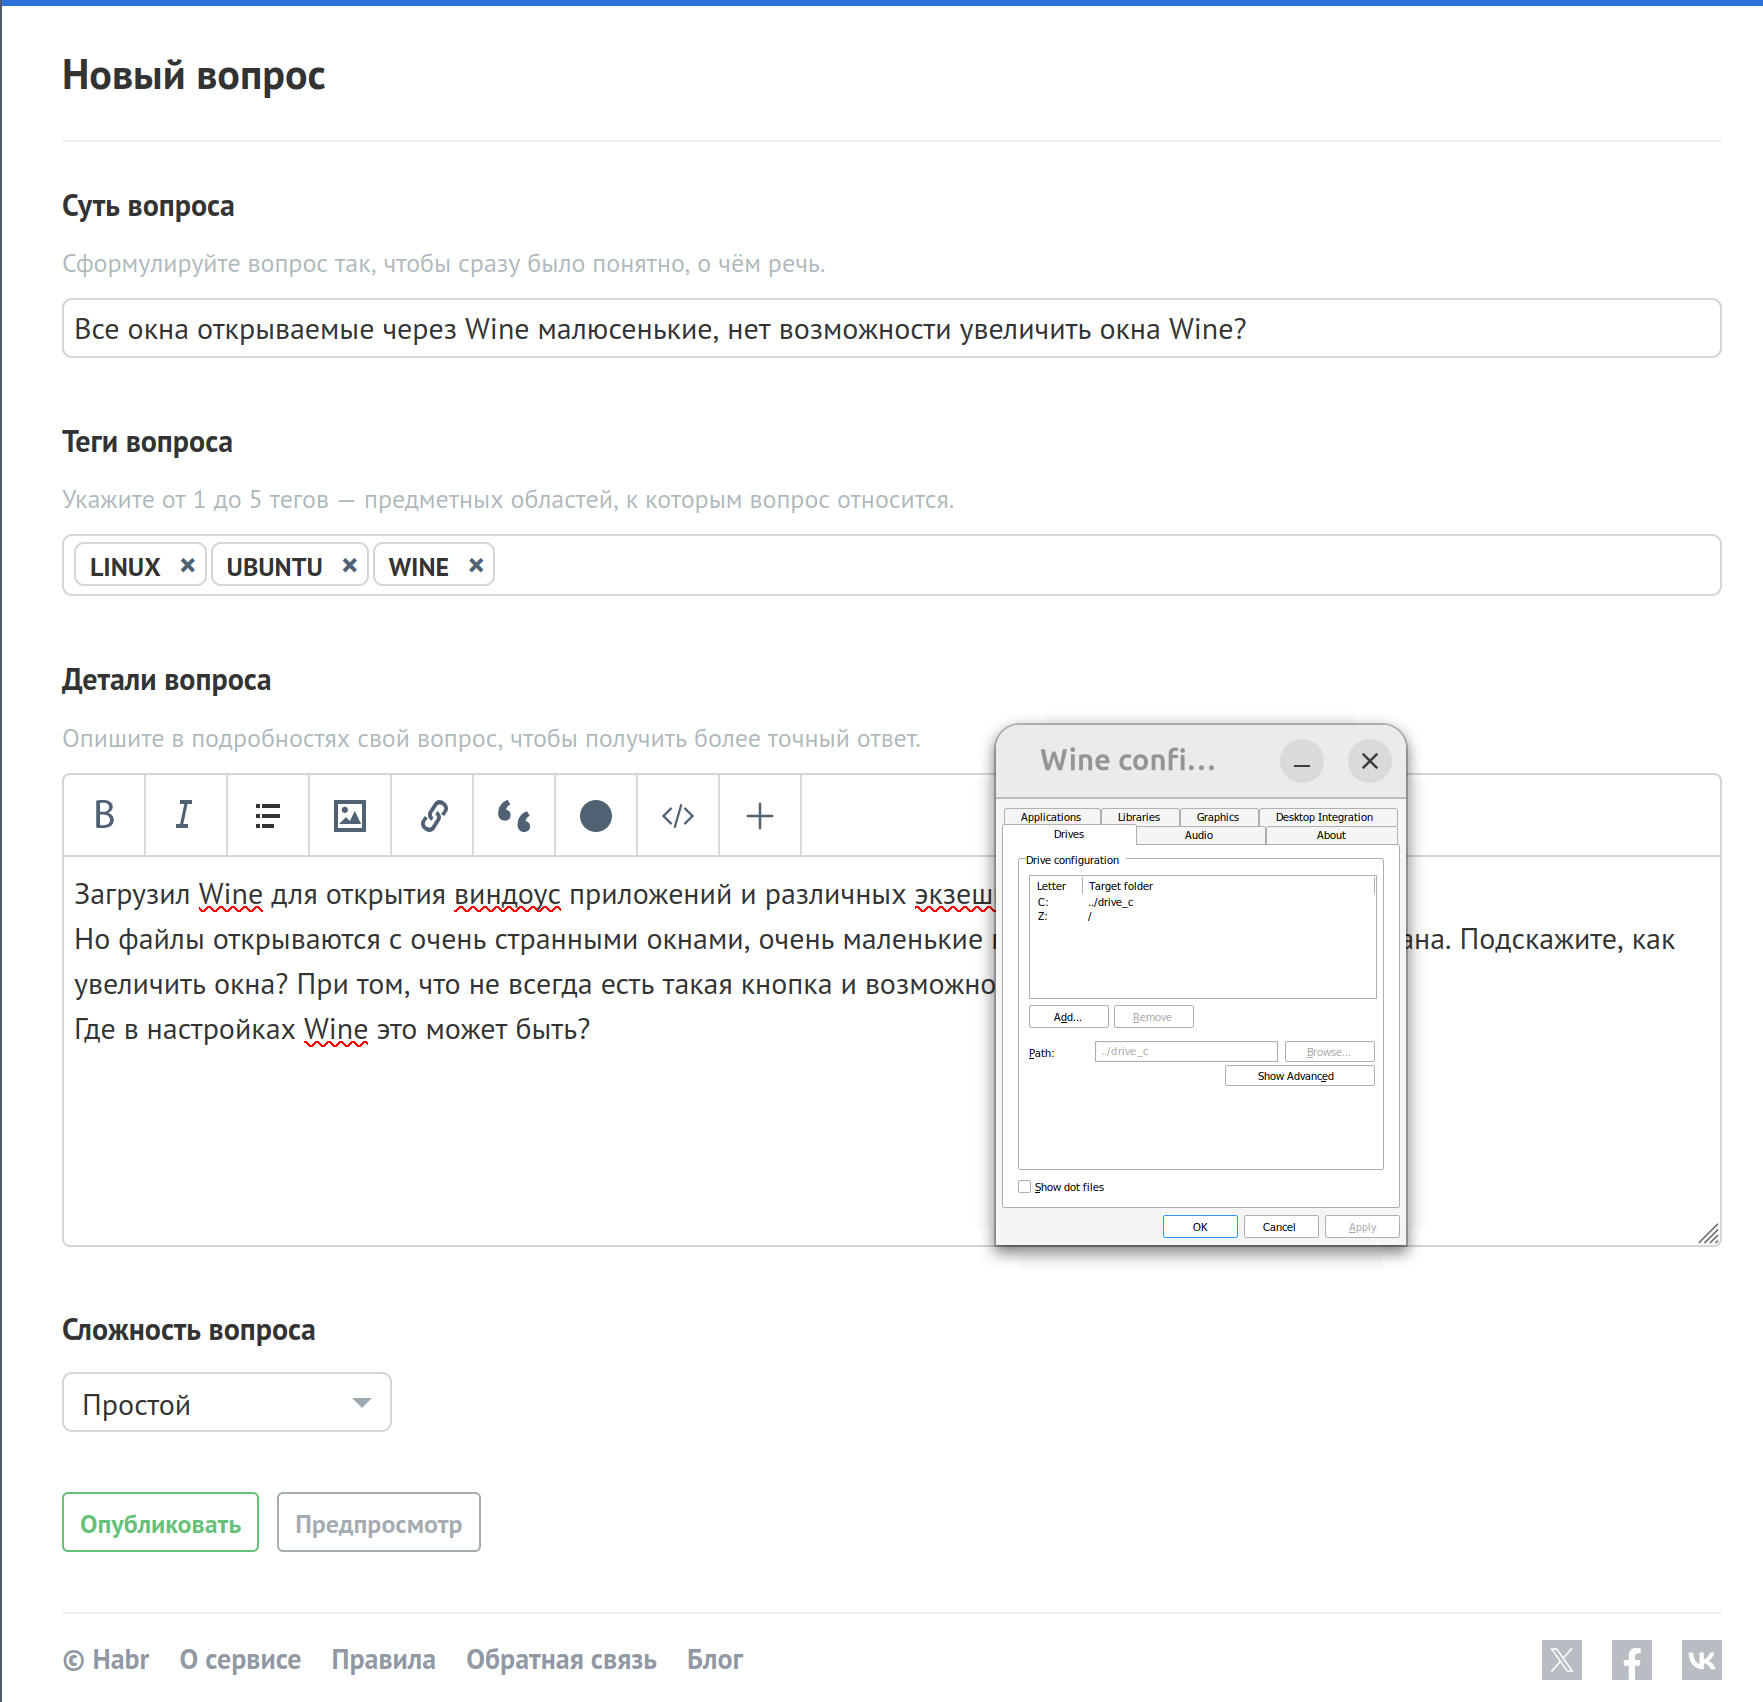The width and height of the screenshot is (1763, 1702).
Task: Open Блог footer link
Action: [x=715, y=1660]
